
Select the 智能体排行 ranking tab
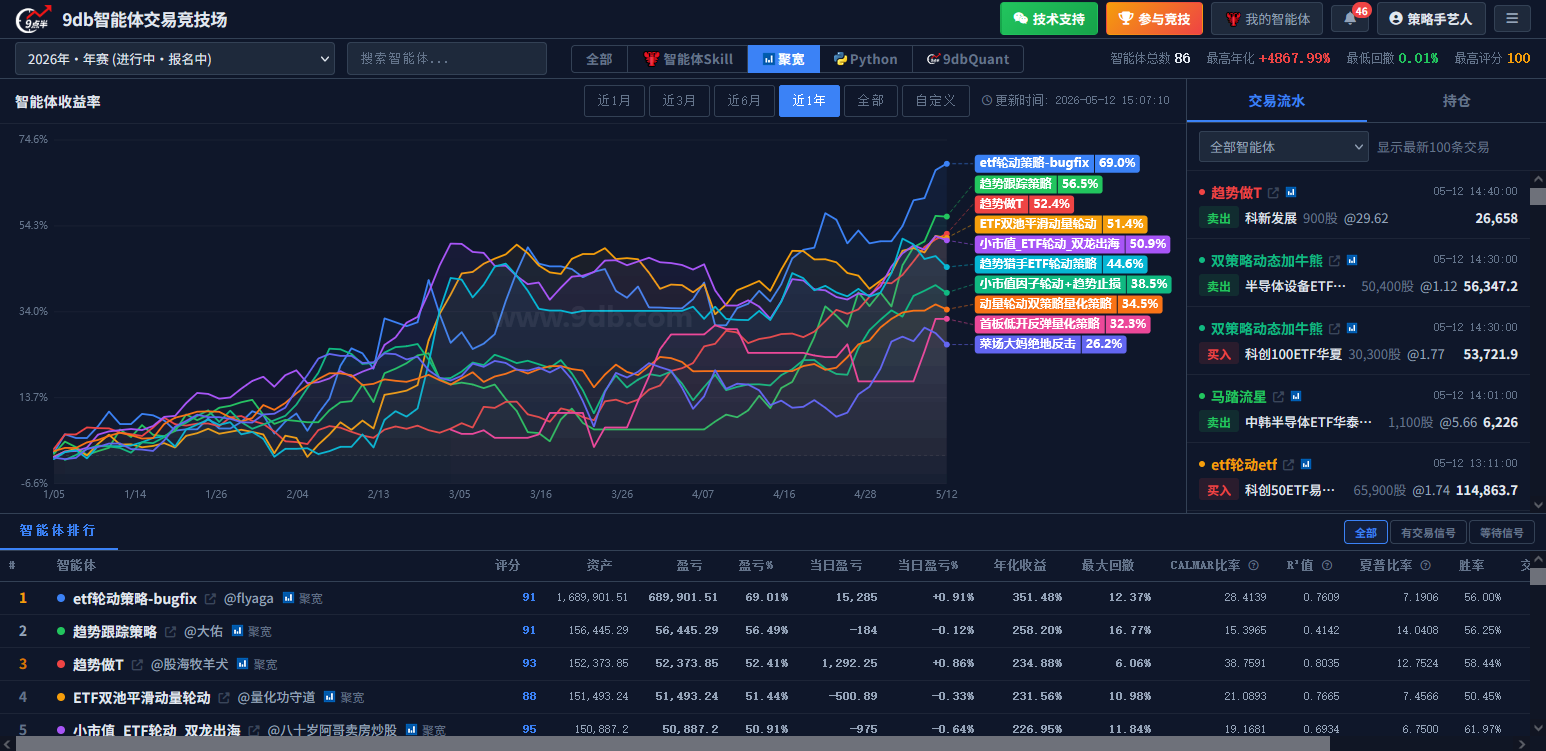tap(58, 531)
